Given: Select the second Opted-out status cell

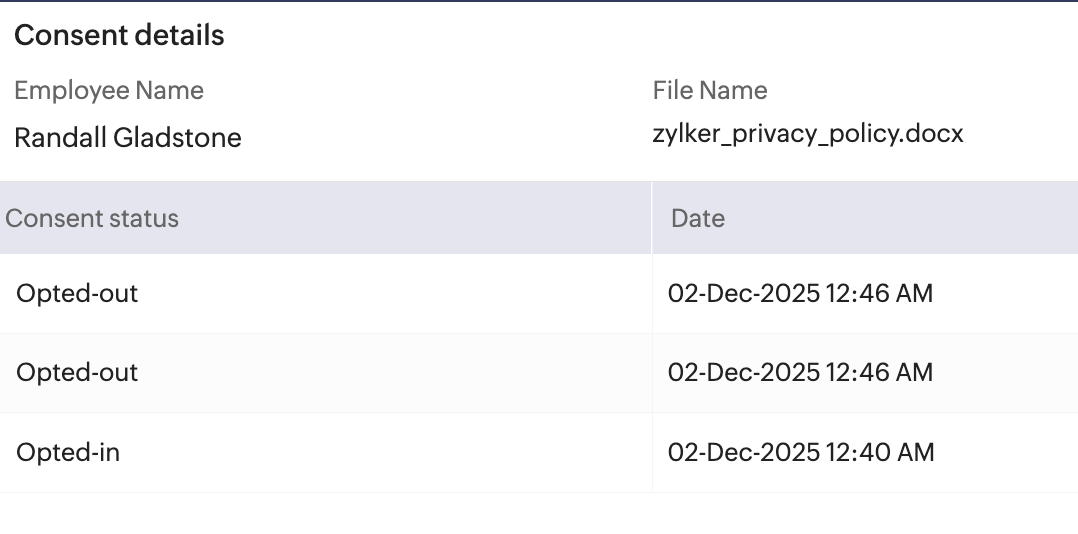Looking at the screenshot, I should [77, 373].
